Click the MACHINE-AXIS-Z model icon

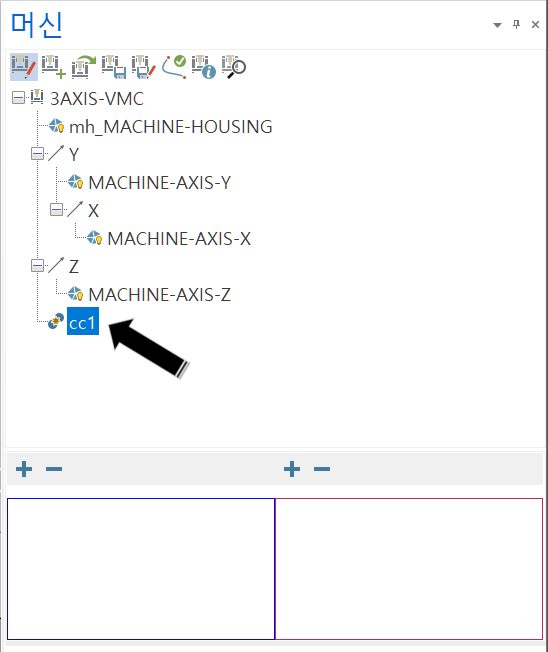pos(75,293)
